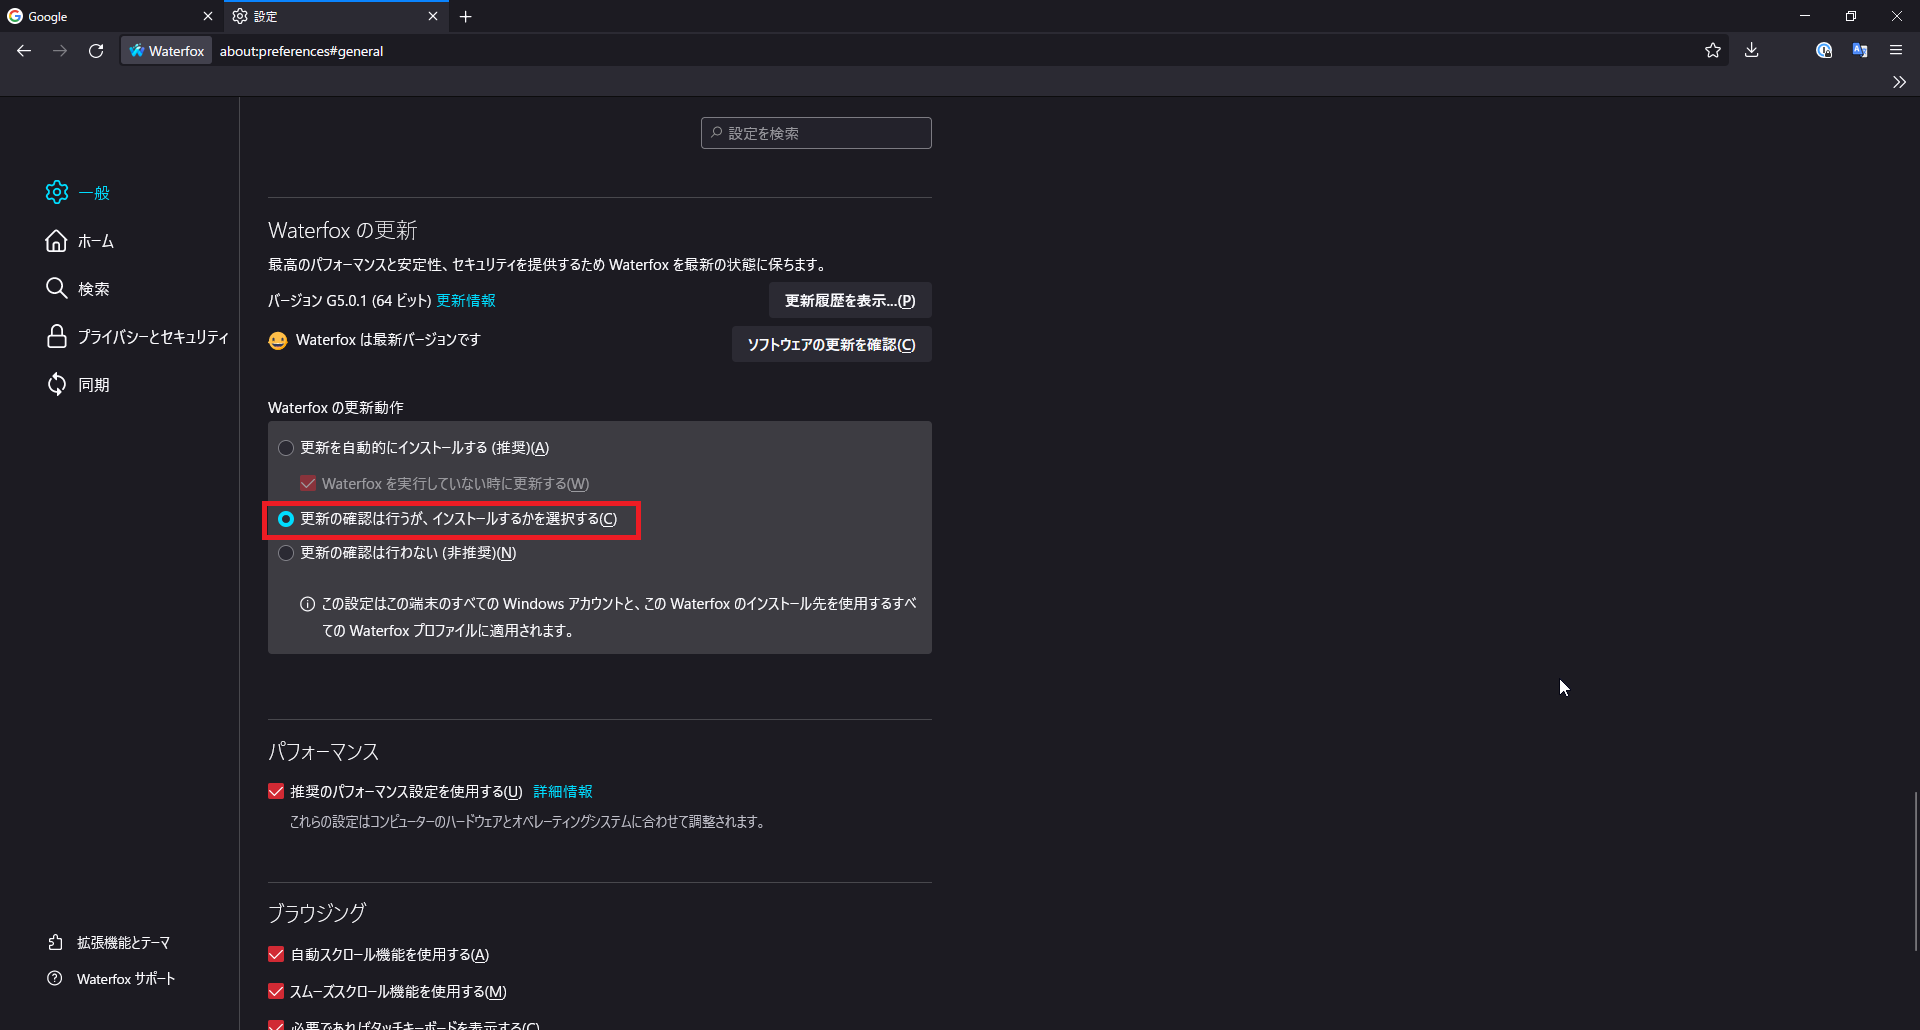Image resolution: width=1920 pixels, height=1030 pixels.
Task: Click ソフトウェアの更新を確認 button
Action: click(x=832, y=344)
